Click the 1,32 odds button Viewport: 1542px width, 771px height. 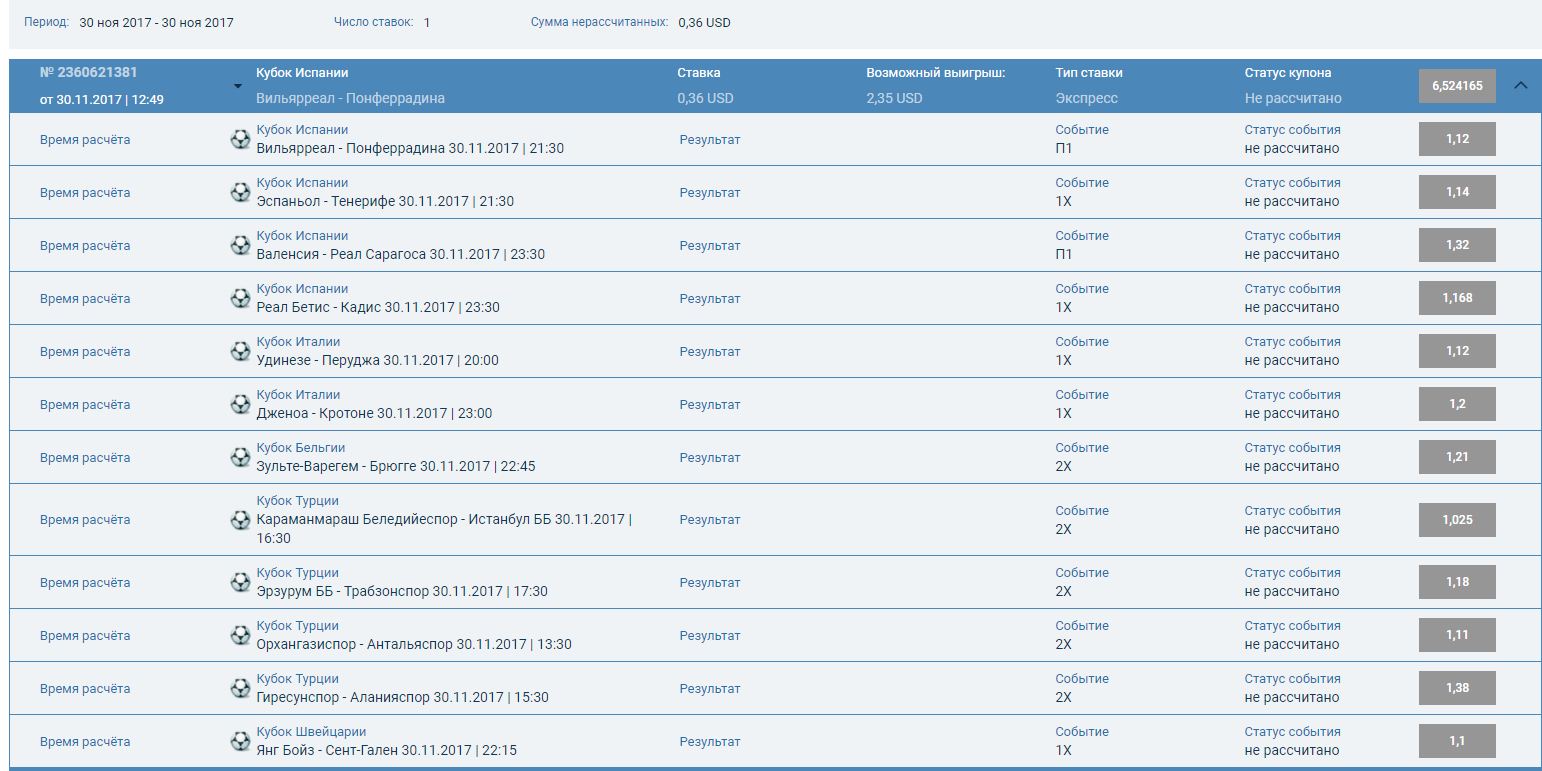1457,245
